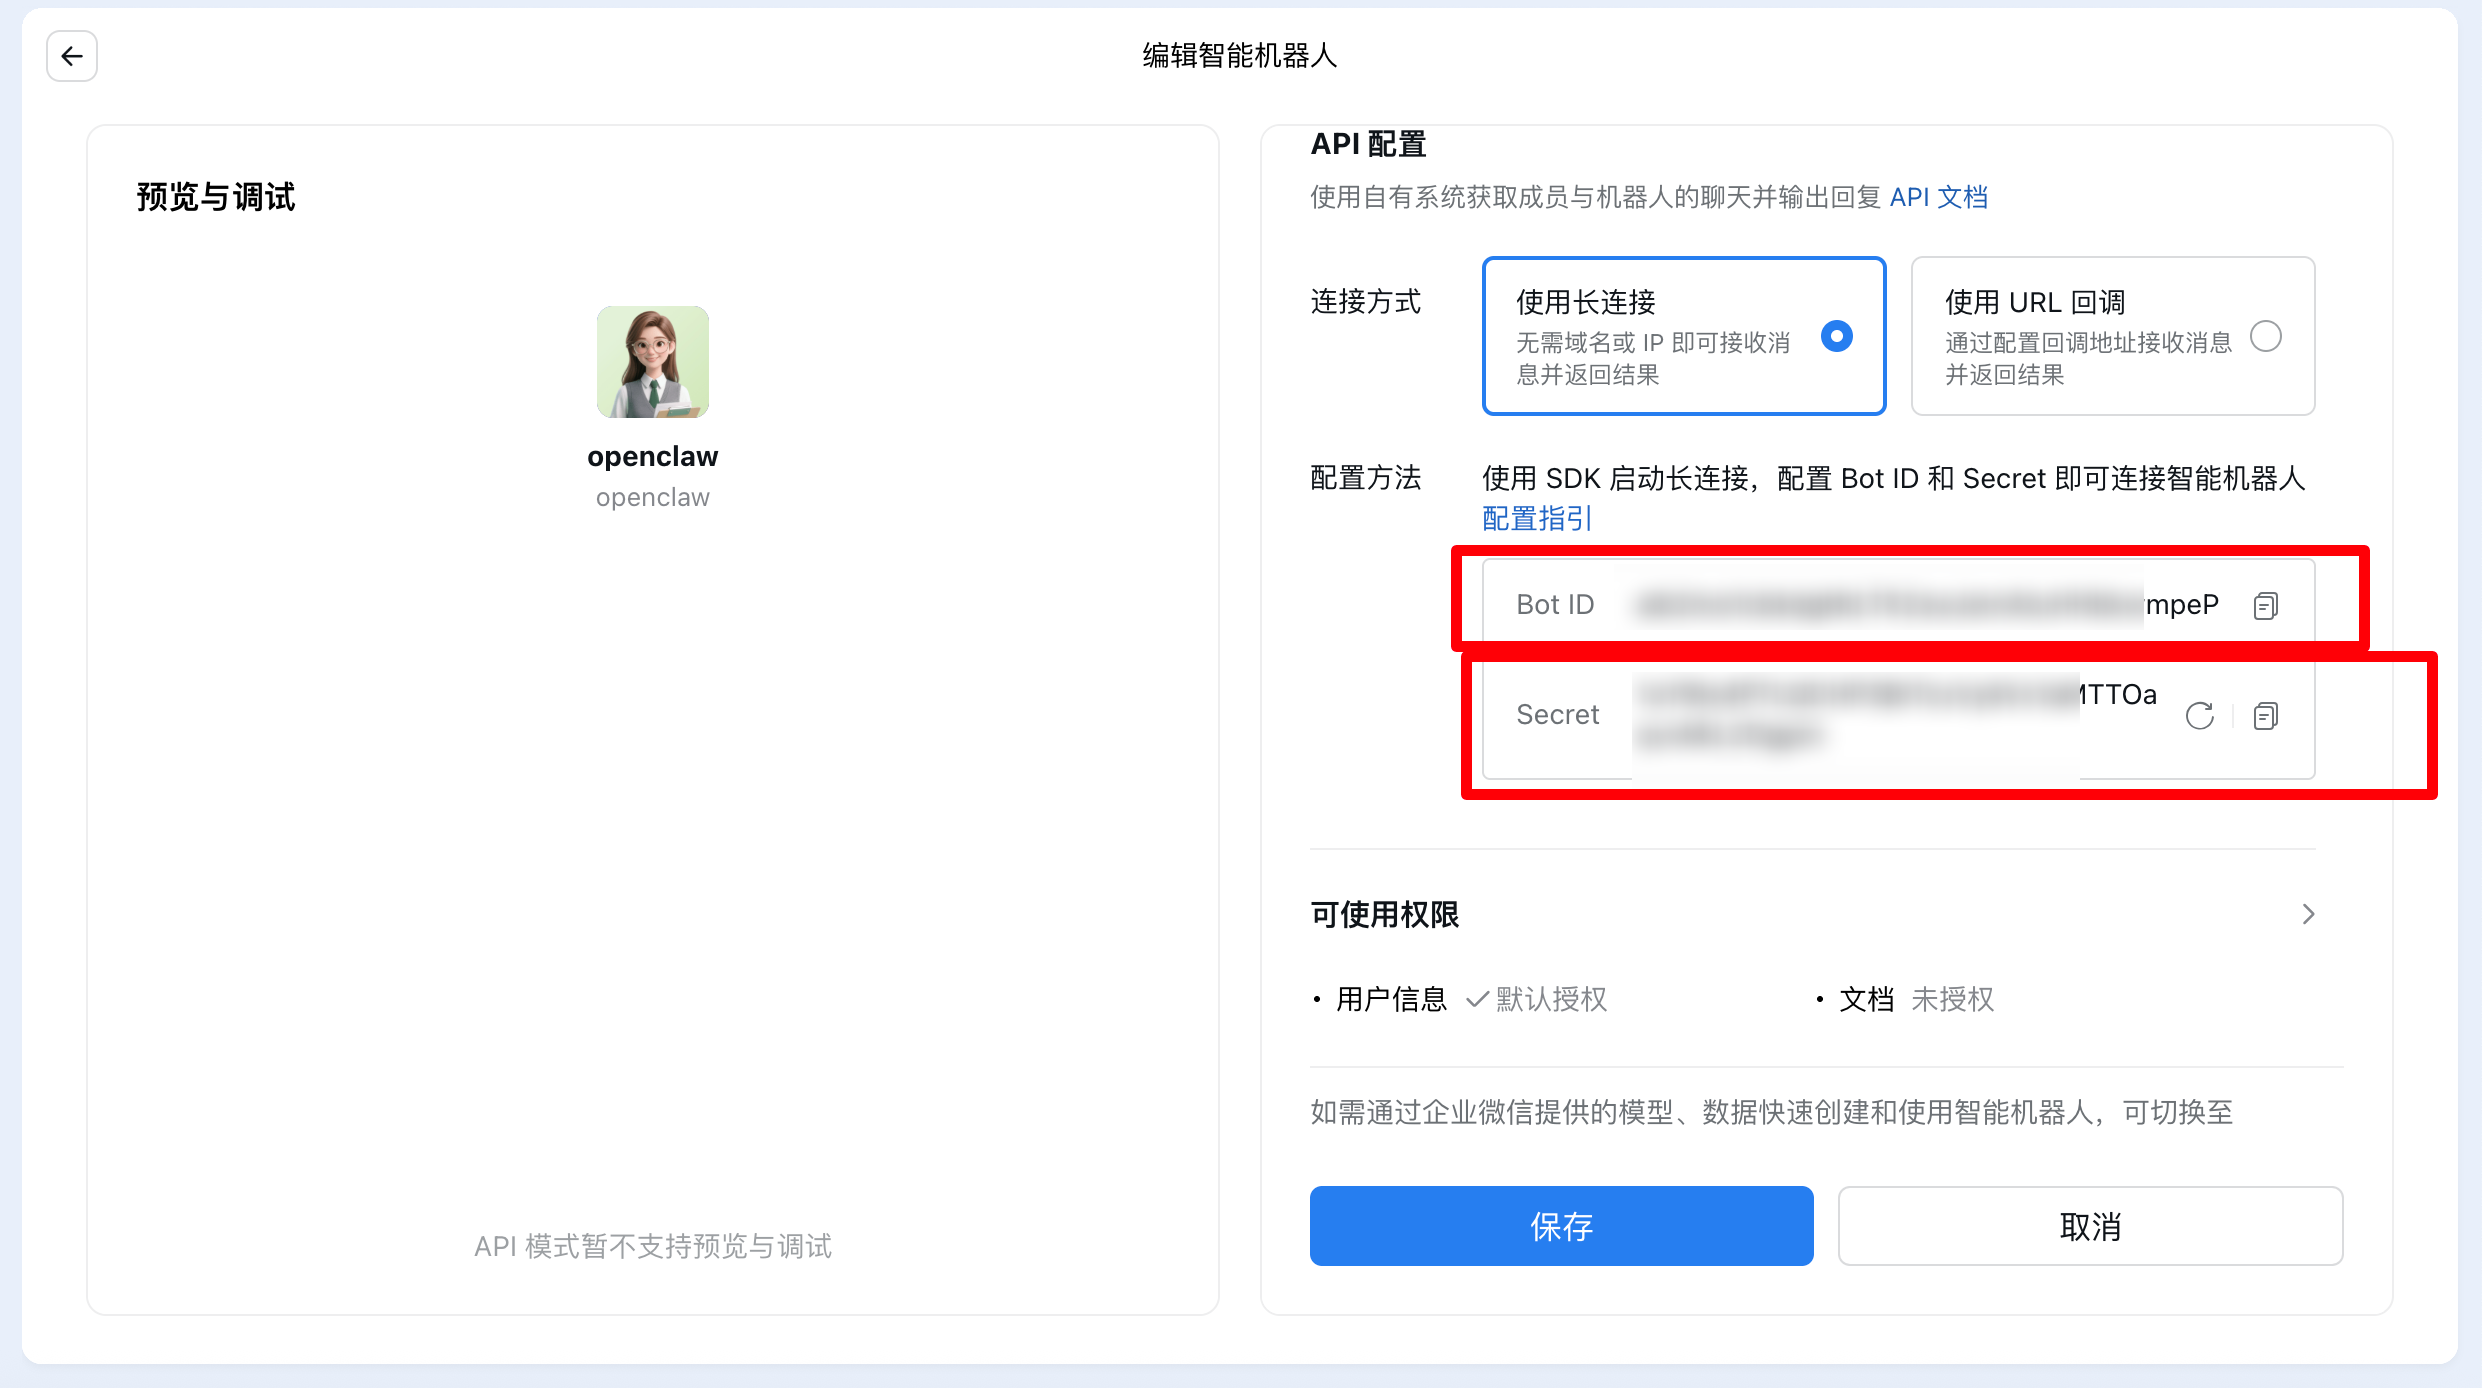Expand the permissions chevron arrow
2482x1388 pixels.
pyautogui.click(x=2308, y=914)
